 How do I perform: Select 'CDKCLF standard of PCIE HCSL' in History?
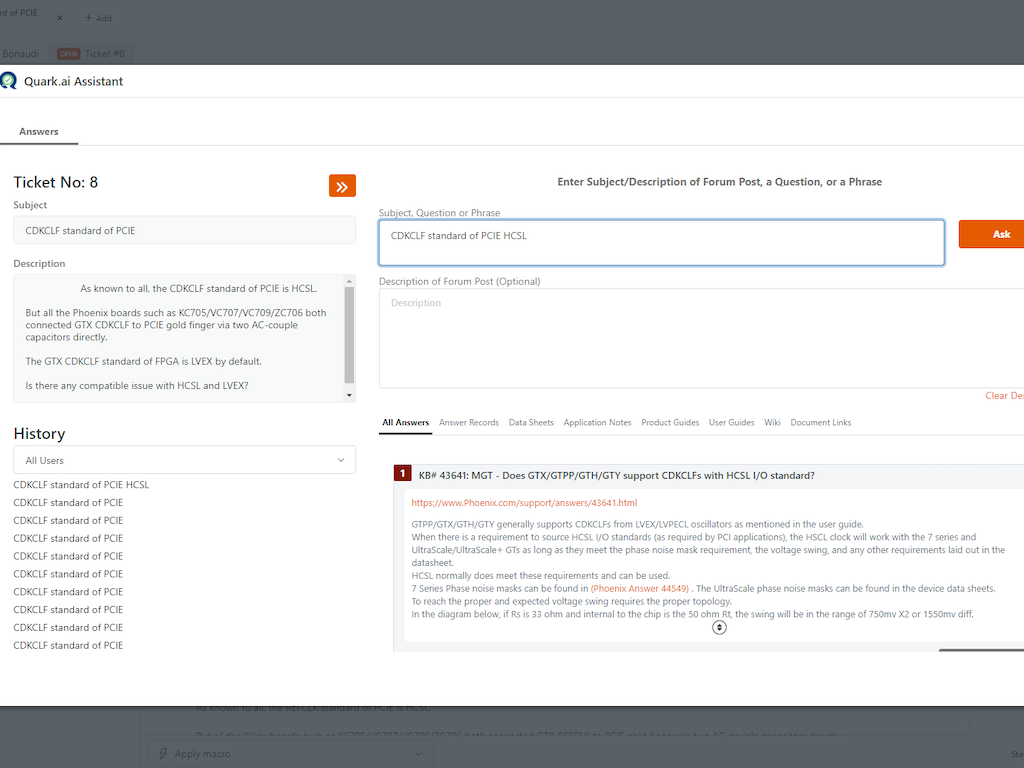click(x=81, y=485)
